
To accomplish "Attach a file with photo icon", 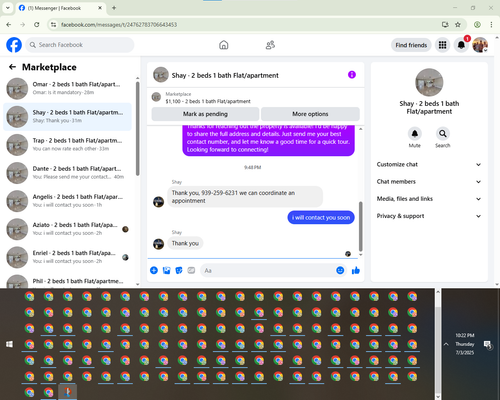I will click(166, 270).
